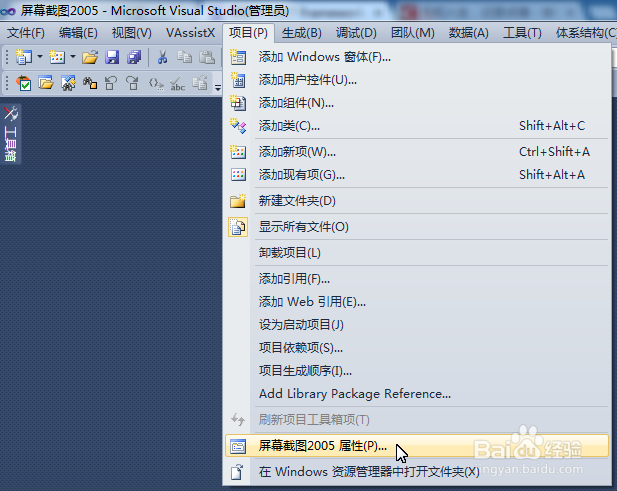Viewport: 617px width, 491px height.
Task: Open the 数据(A) menu
Action: click(x=468, y=33)
